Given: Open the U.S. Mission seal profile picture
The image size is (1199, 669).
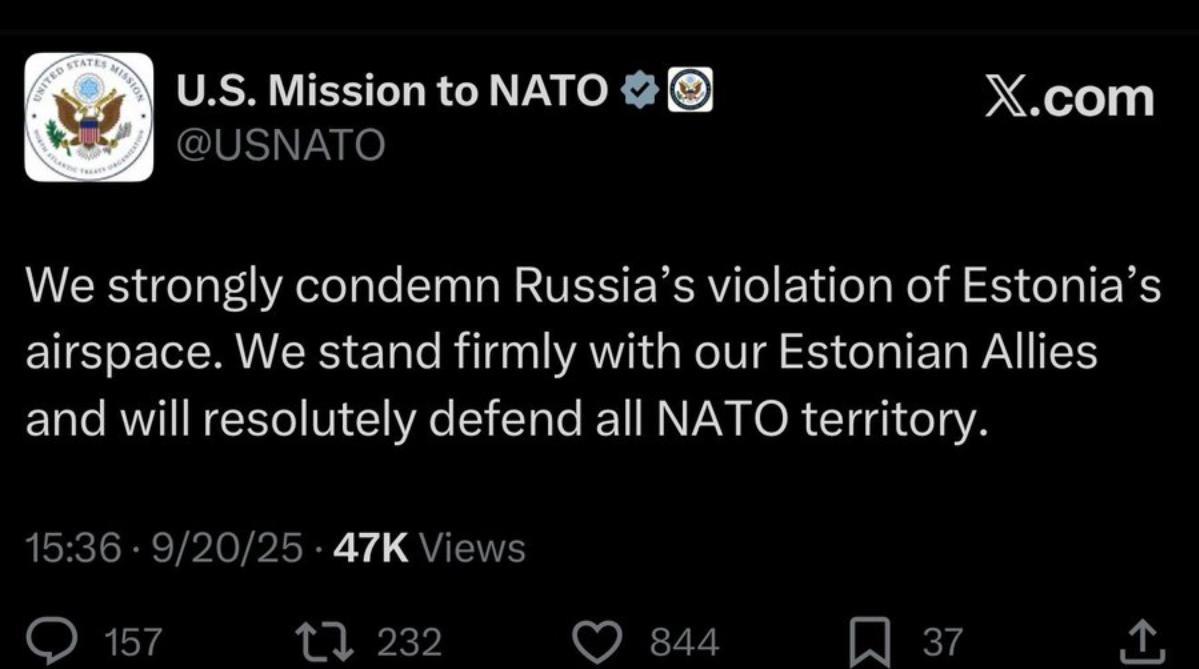Looking at the screenshot, I should coord(89,117).
